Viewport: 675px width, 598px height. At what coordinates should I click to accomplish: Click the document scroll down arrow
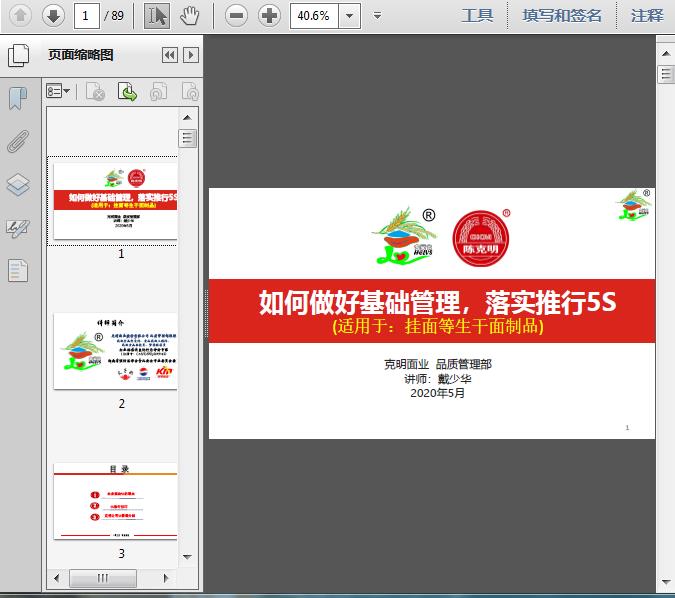pos(666,583)
